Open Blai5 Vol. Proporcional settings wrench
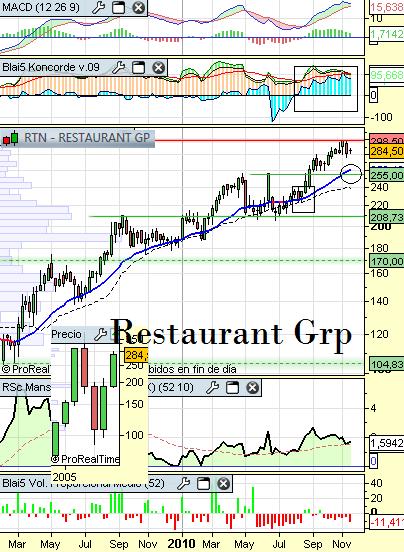Viewport: 404px width, 552px height. click(x=183, y=484)
